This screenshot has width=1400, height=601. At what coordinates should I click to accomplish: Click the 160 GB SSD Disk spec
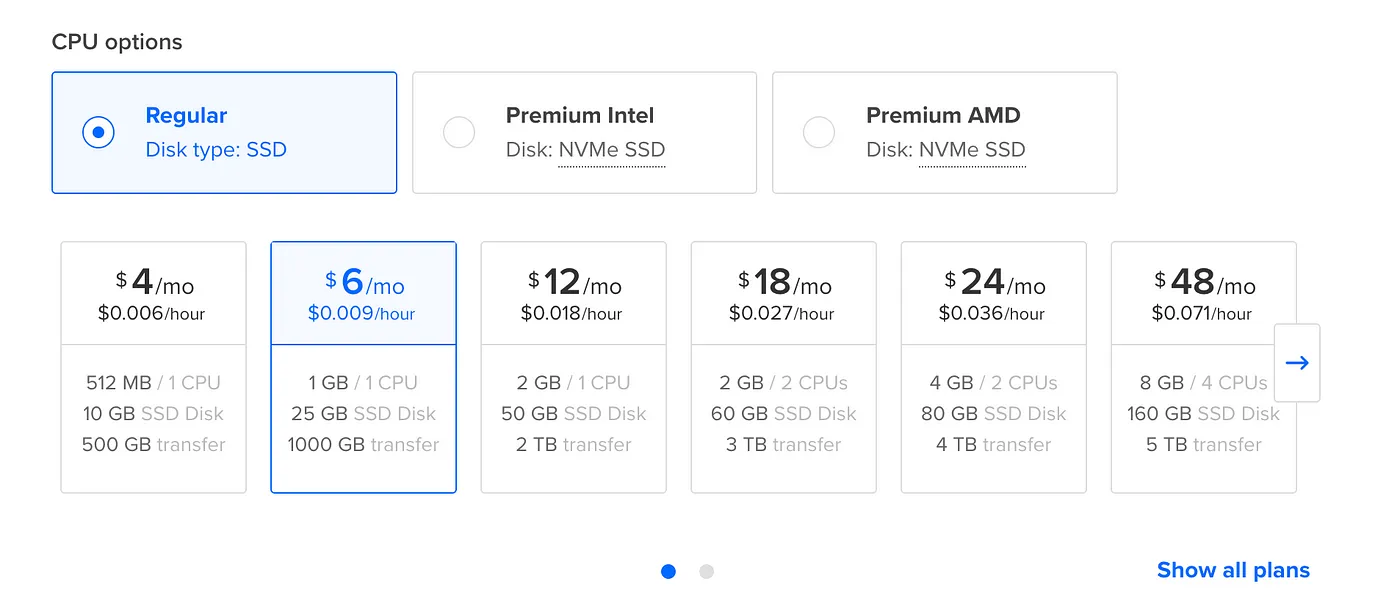[x=1203, y=414]
